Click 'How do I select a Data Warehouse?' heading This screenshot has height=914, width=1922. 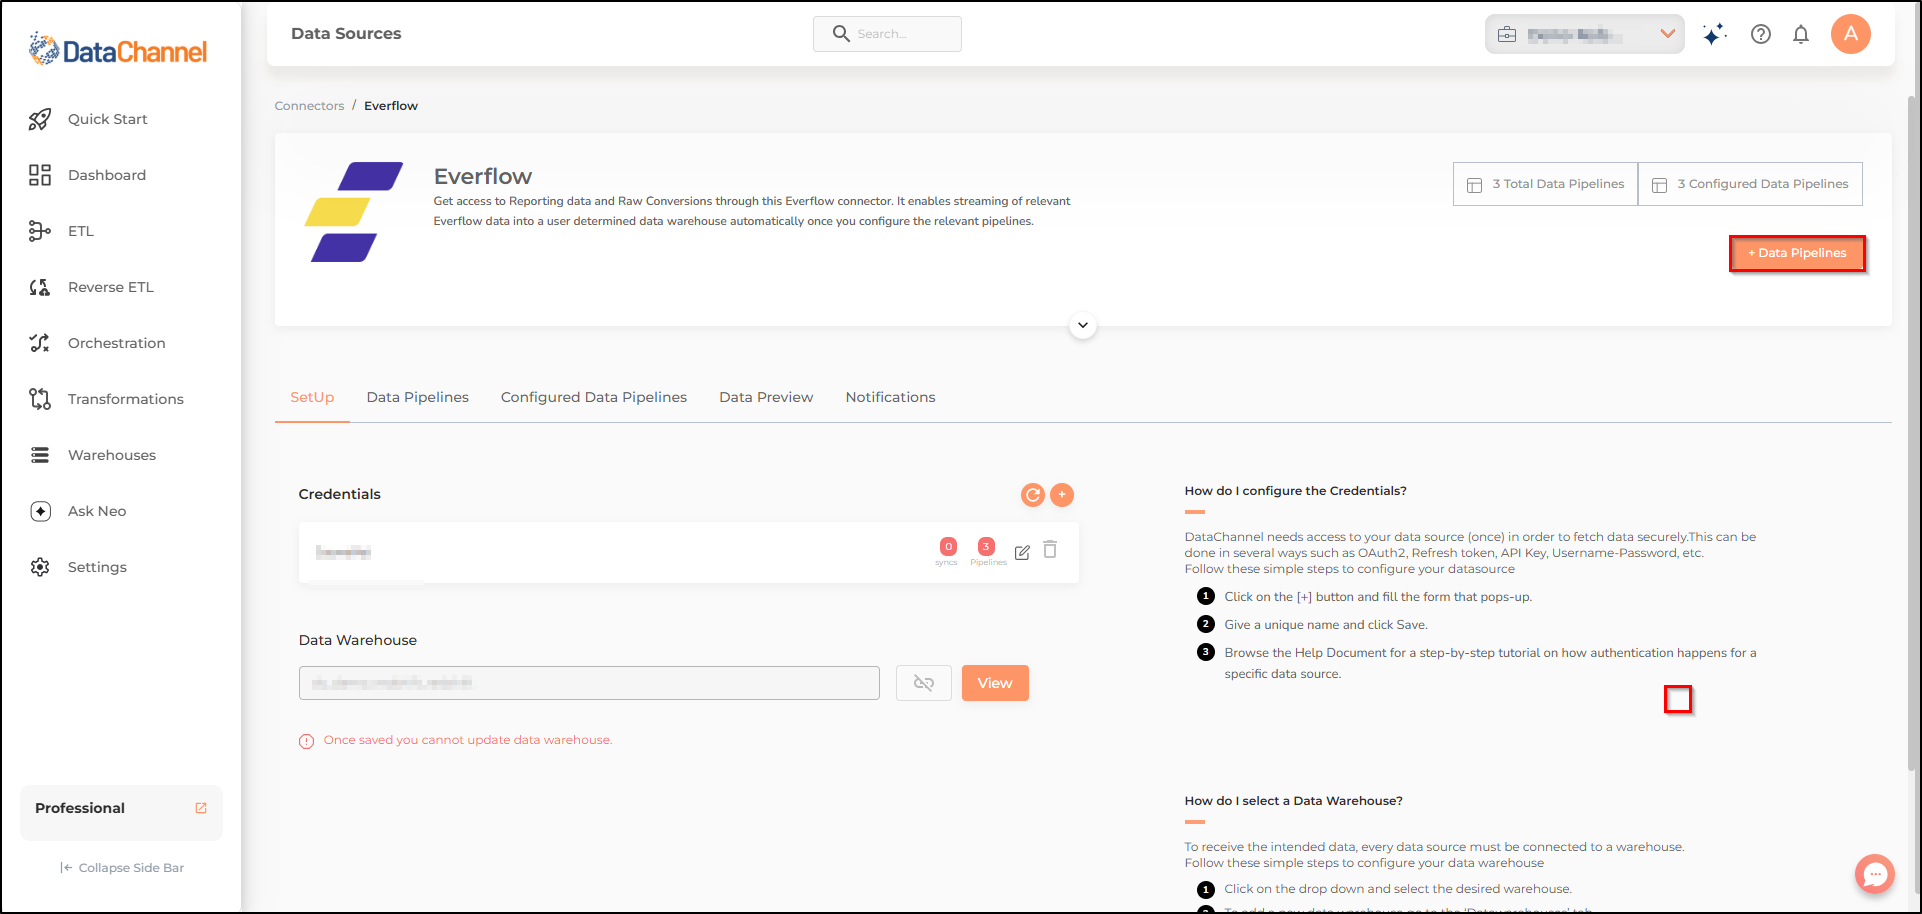coord(1293,801)
